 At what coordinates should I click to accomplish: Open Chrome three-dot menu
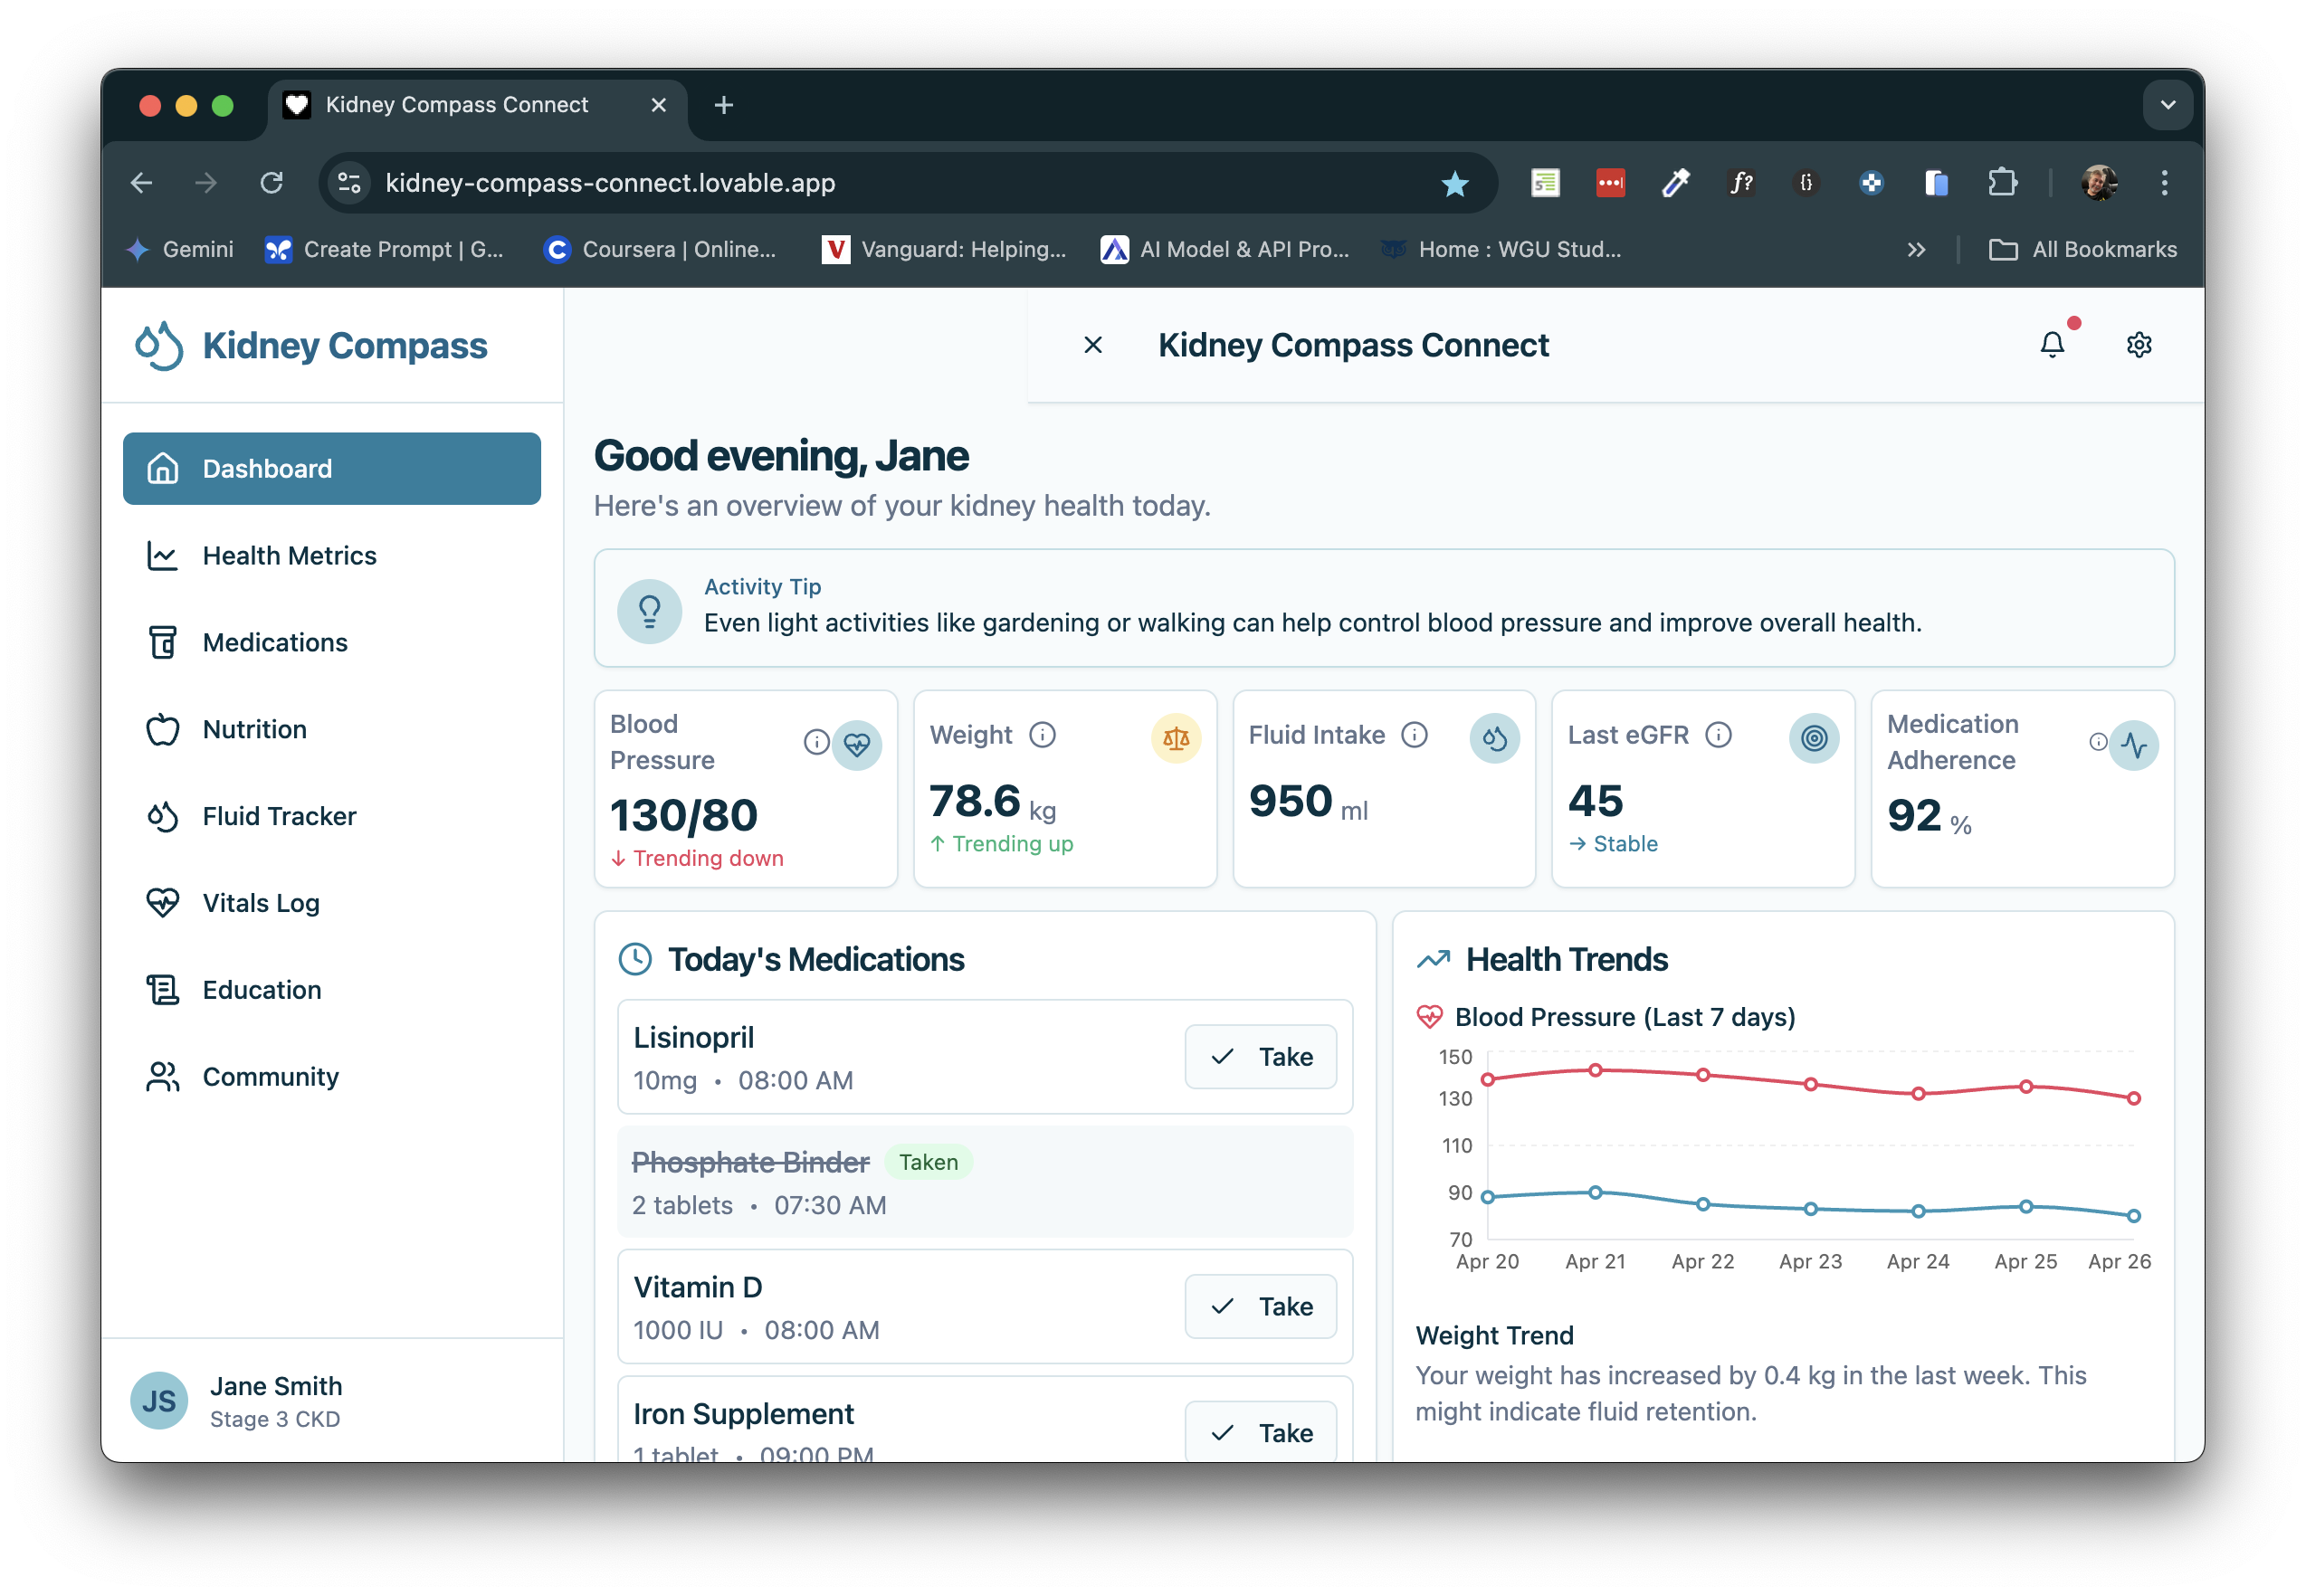point(2164,183)
